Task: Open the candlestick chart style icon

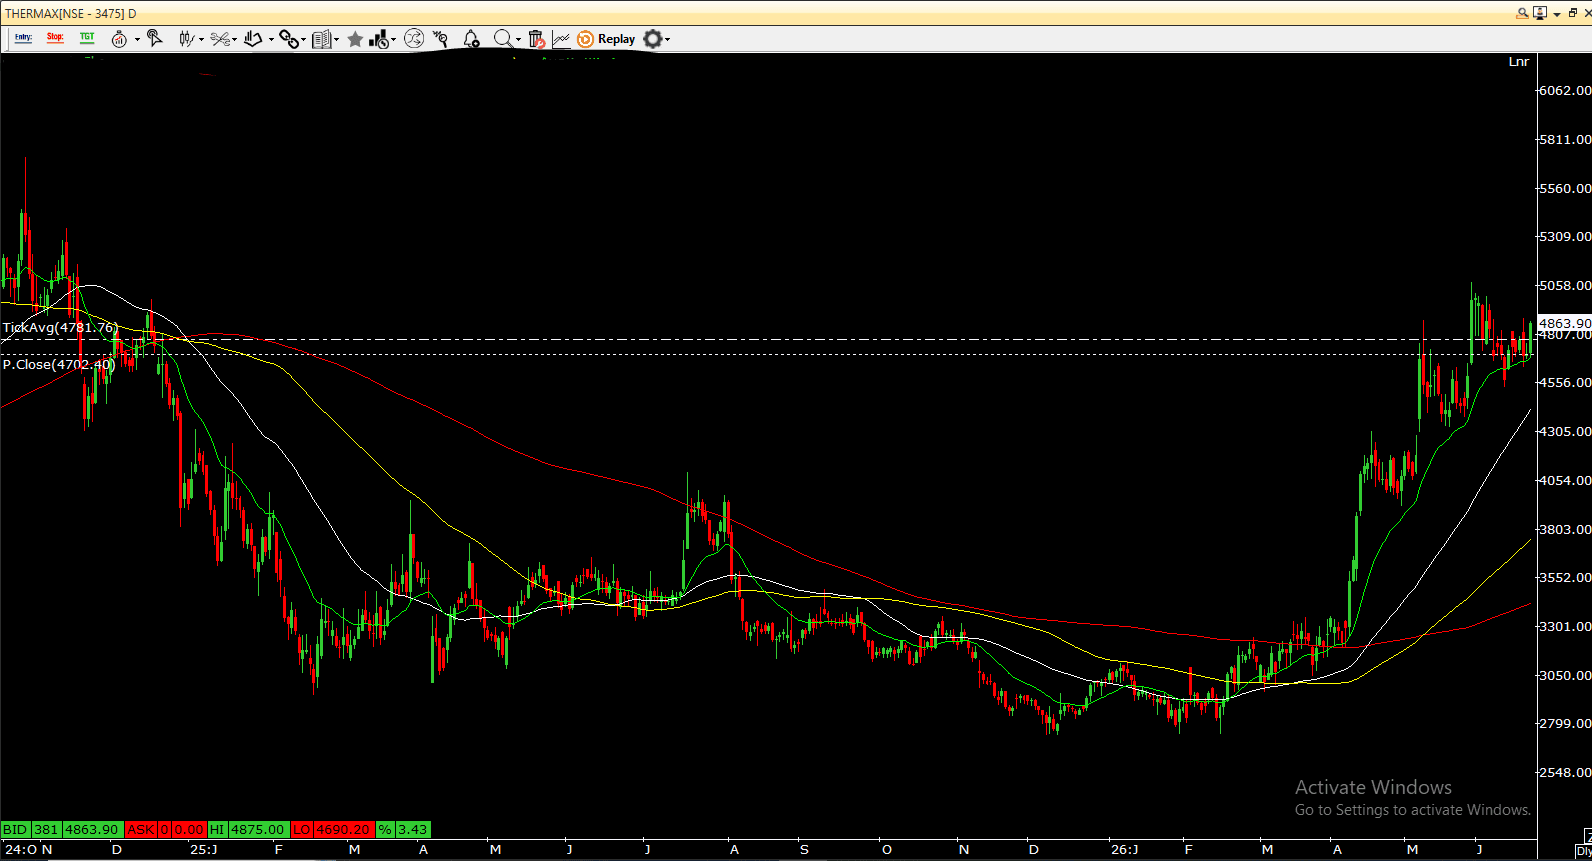Action: coord(186,38)
